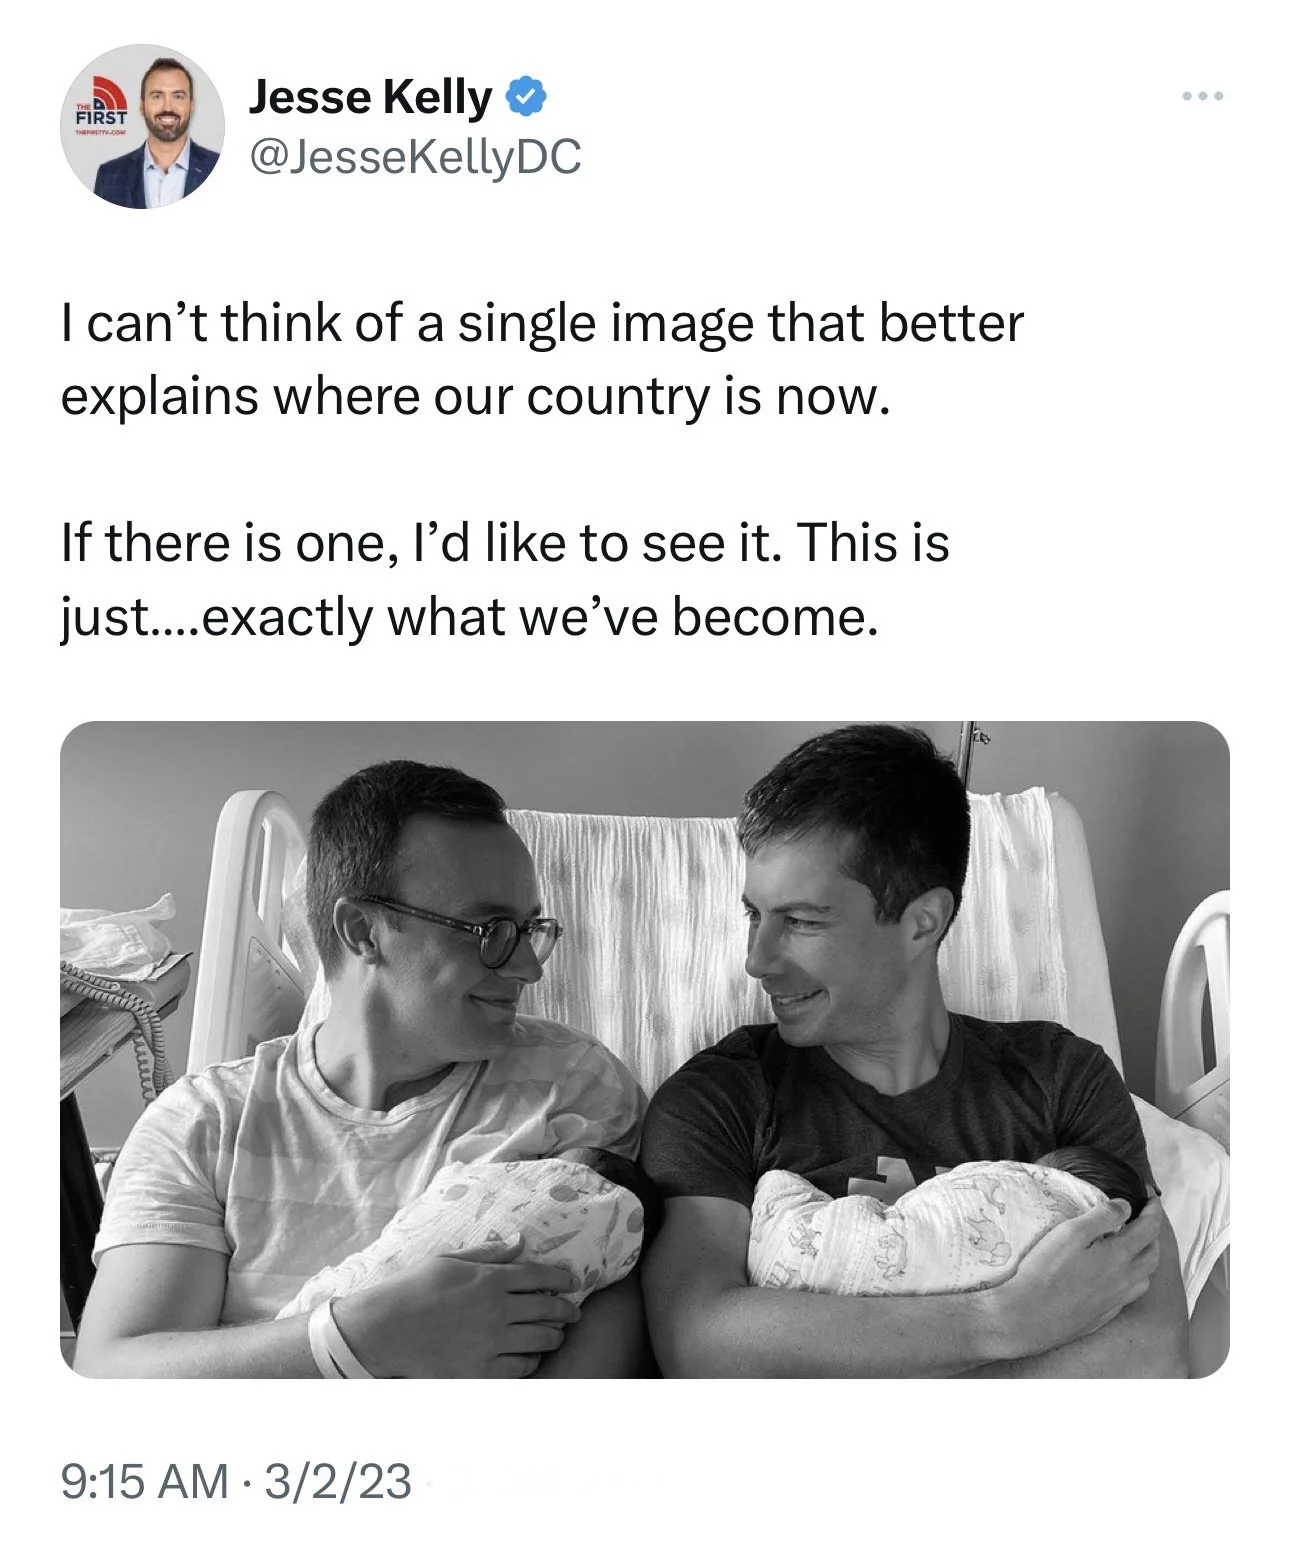
Task: Click the 9:15 AM timestamp
Action: coord(144,1481)
